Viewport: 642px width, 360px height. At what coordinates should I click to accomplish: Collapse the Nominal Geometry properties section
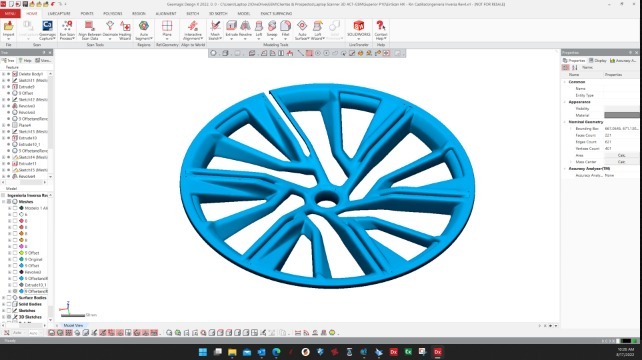click(x=565, y=122)
